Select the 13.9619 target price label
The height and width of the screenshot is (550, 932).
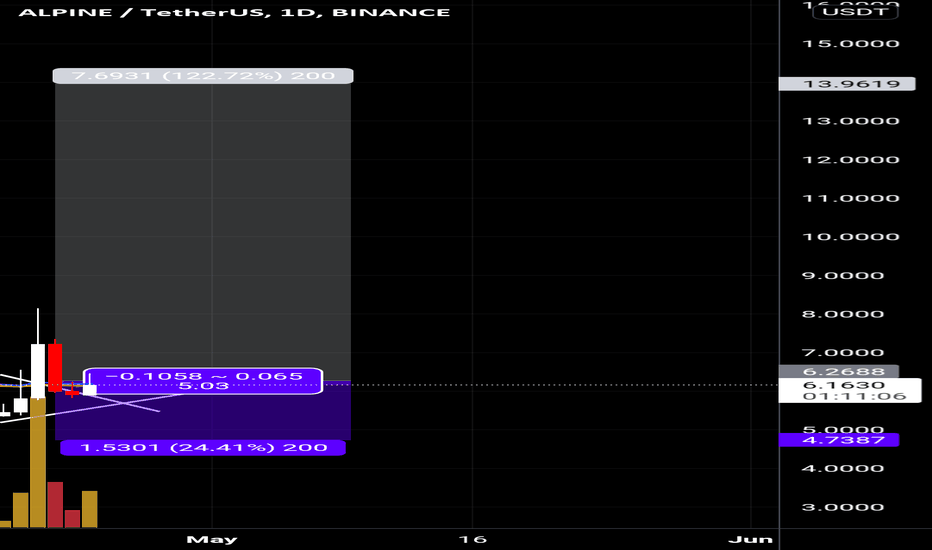[847, 84]
